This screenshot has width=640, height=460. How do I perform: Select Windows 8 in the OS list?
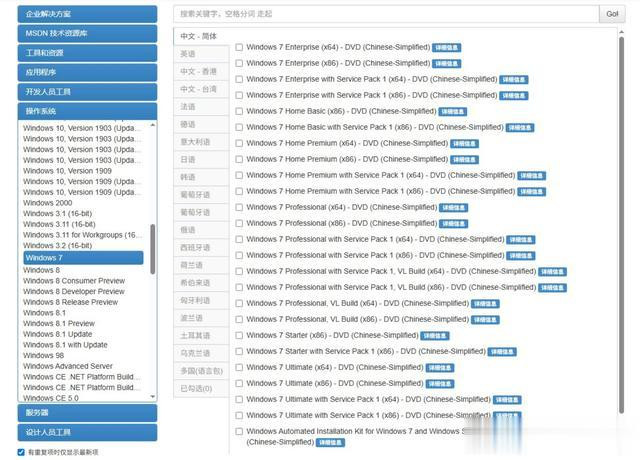pyautogui.click(x=41, y=270)
